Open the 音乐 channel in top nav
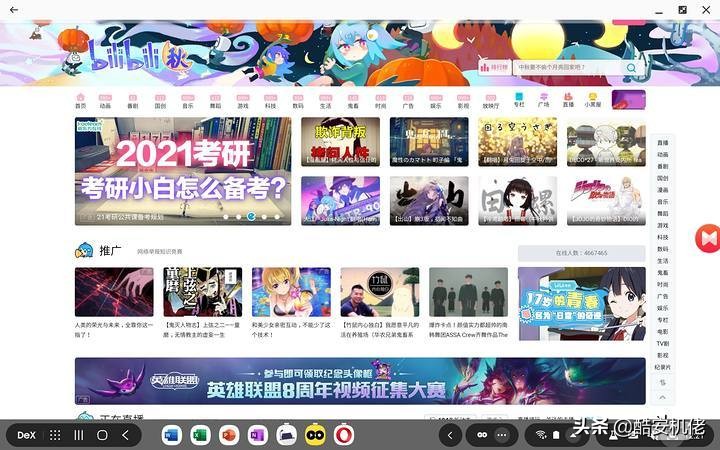The width and height of the screenshot is (720, 450). [188, 101]
